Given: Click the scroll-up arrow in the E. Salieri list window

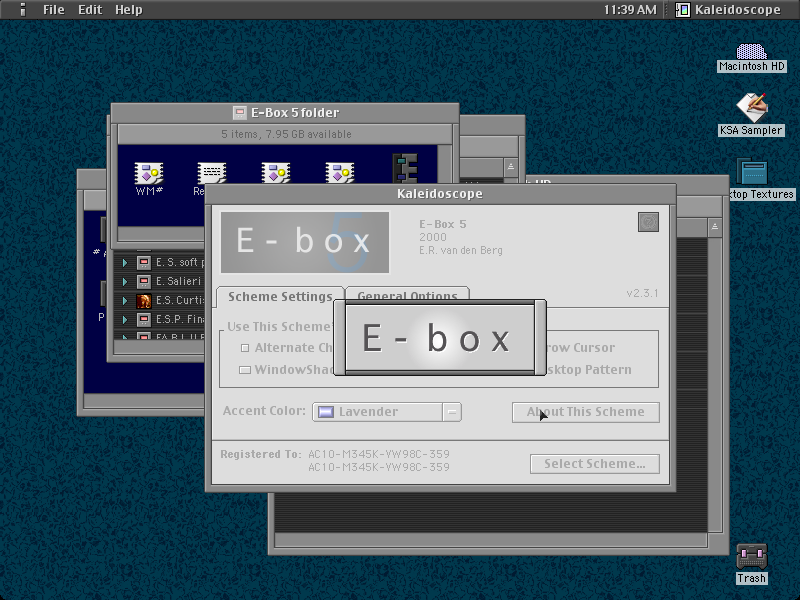Looking at the screenshot, I should click(511, 167).
